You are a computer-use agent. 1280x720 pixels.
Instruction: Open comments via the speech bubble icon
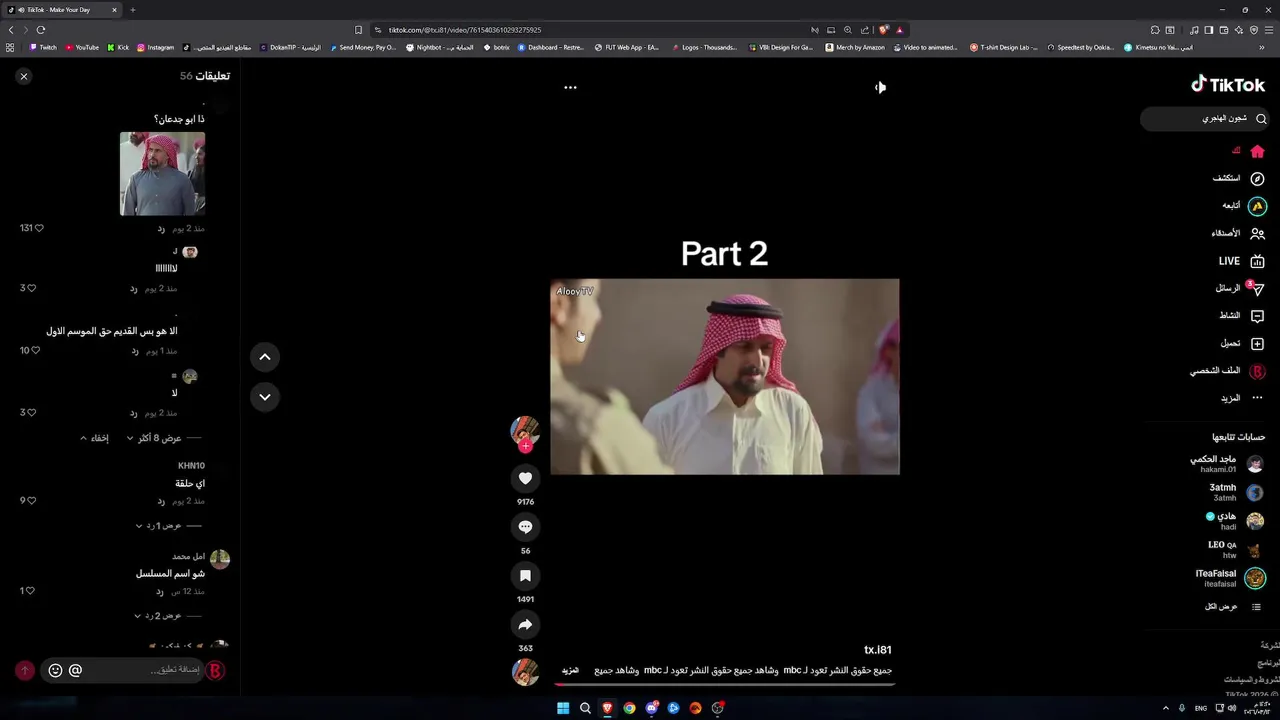[x=525, y=527]
